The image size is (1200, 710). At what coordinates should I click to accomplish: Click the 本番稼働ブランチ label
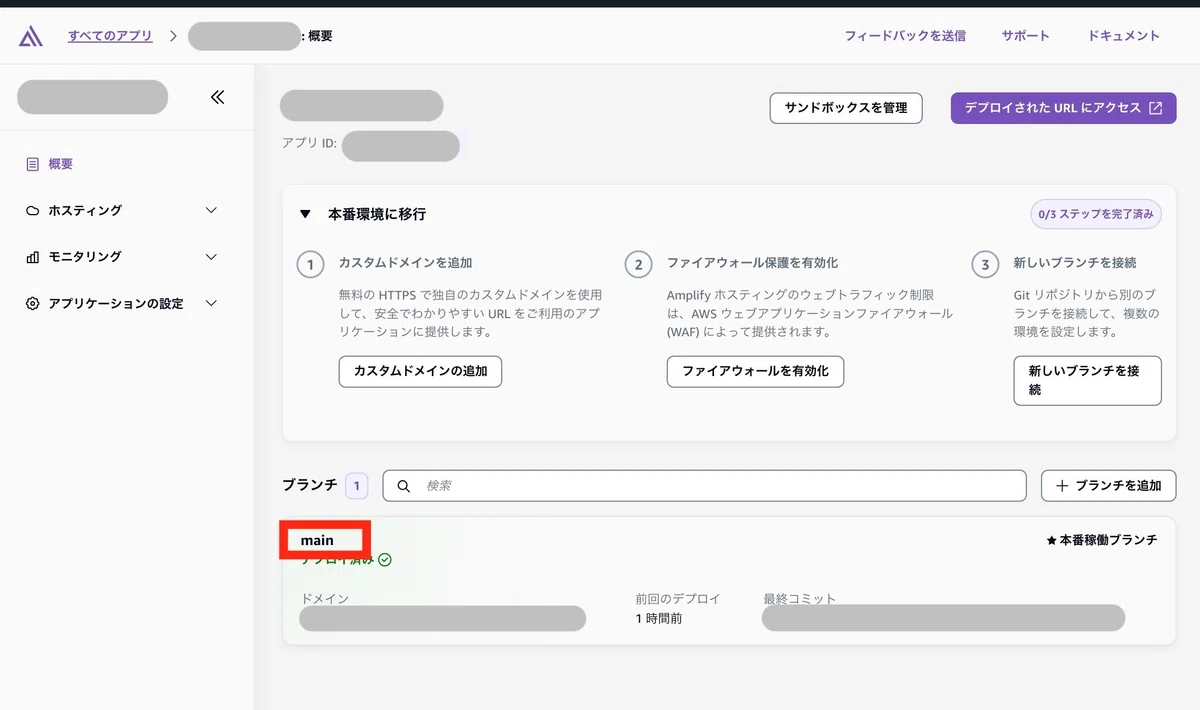[x=1108, y=540]
